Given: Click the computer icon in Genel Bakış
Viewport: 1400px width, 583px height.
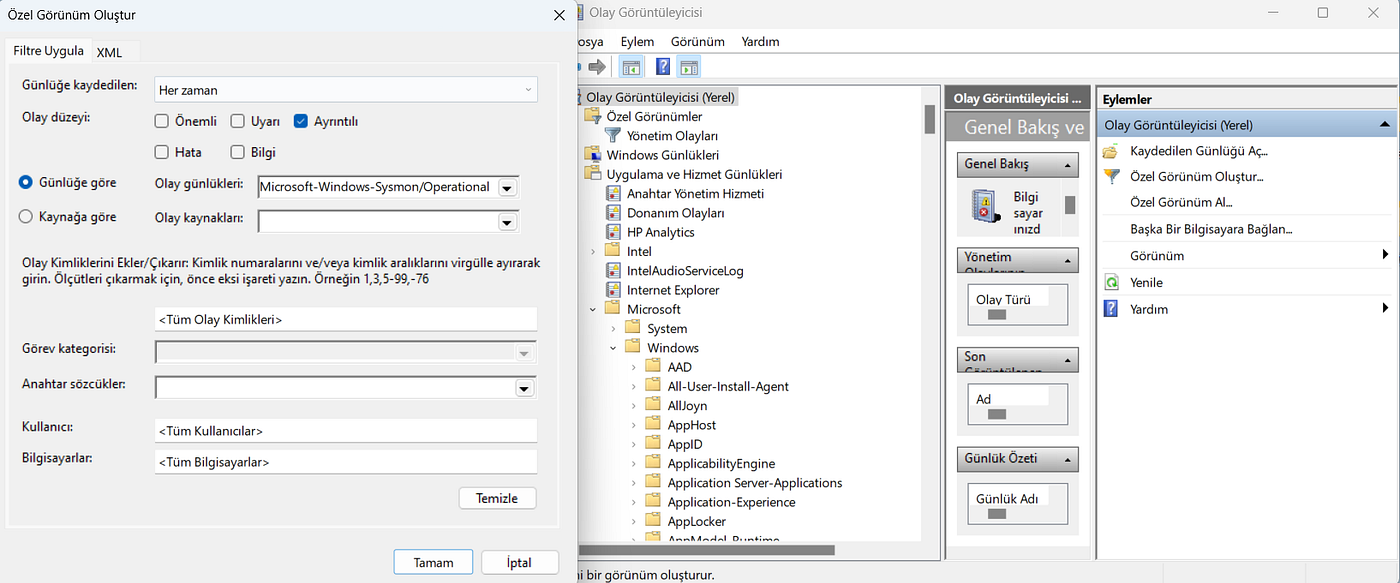Looking at the screenshot, I should point(986,206).
